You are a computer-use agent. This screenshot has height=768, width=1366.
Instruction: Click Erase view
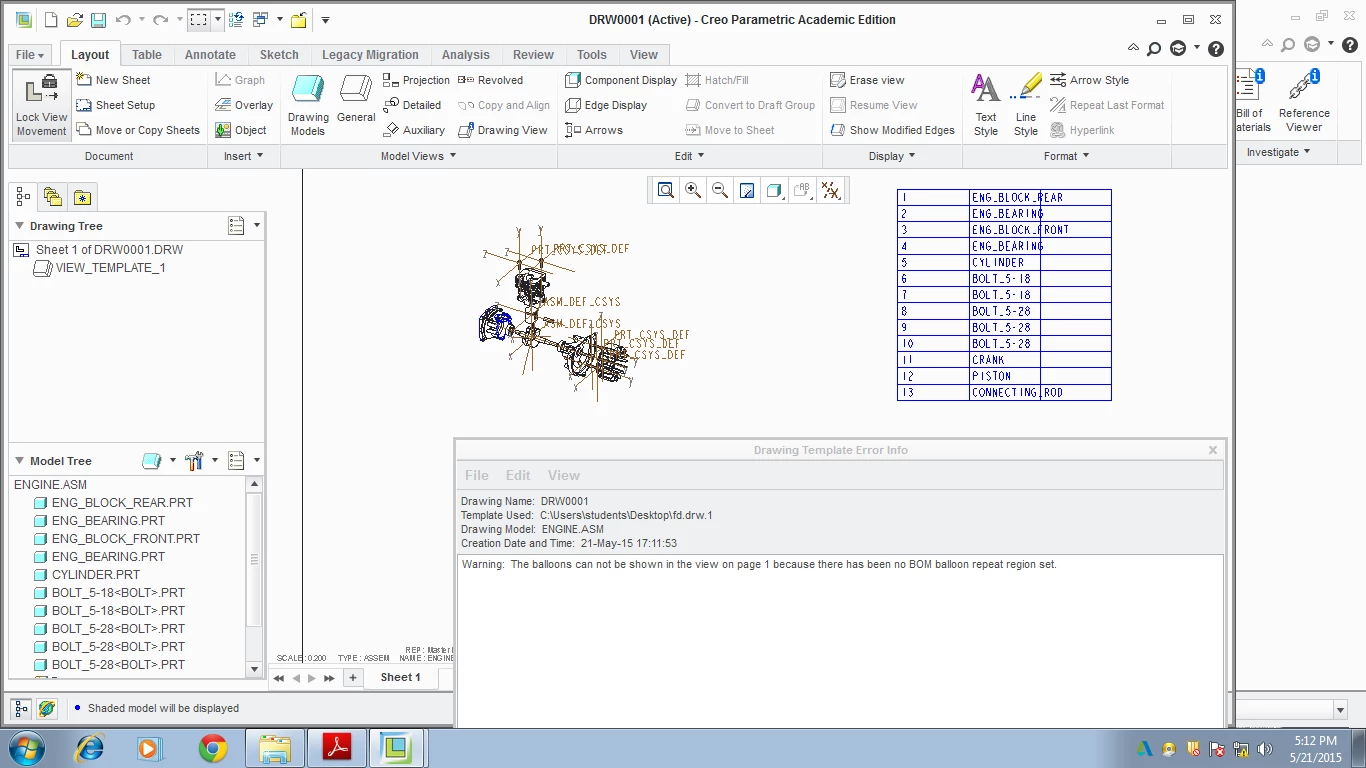pyautogui.click(x=867, y=80)
